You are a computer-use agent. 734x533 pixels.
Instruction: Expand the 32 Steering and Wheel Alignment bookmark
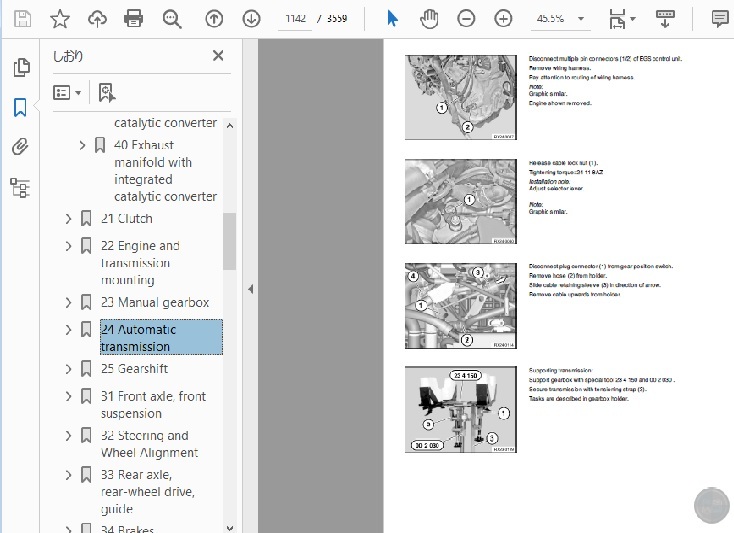point(68,436)
